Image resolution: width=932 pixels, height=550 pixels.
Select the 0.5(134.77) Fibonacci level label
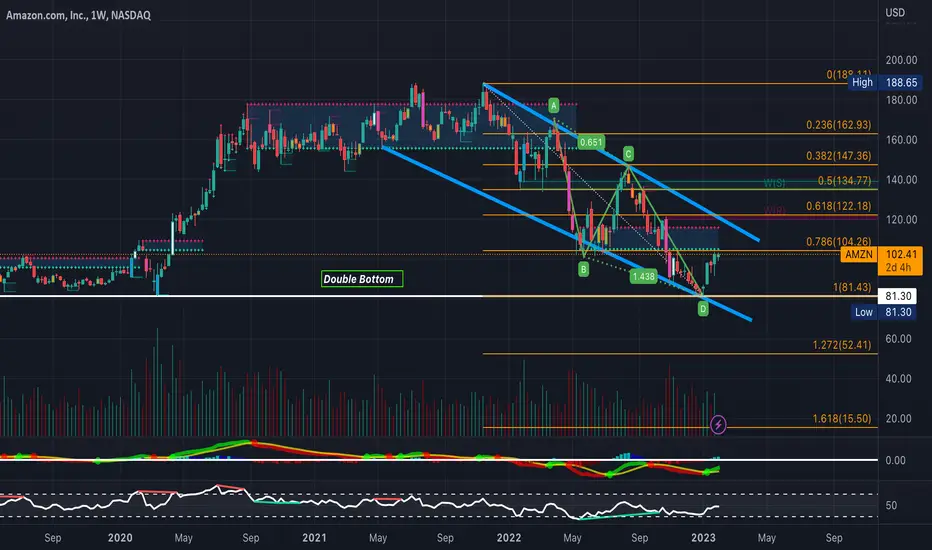[844, 181]
